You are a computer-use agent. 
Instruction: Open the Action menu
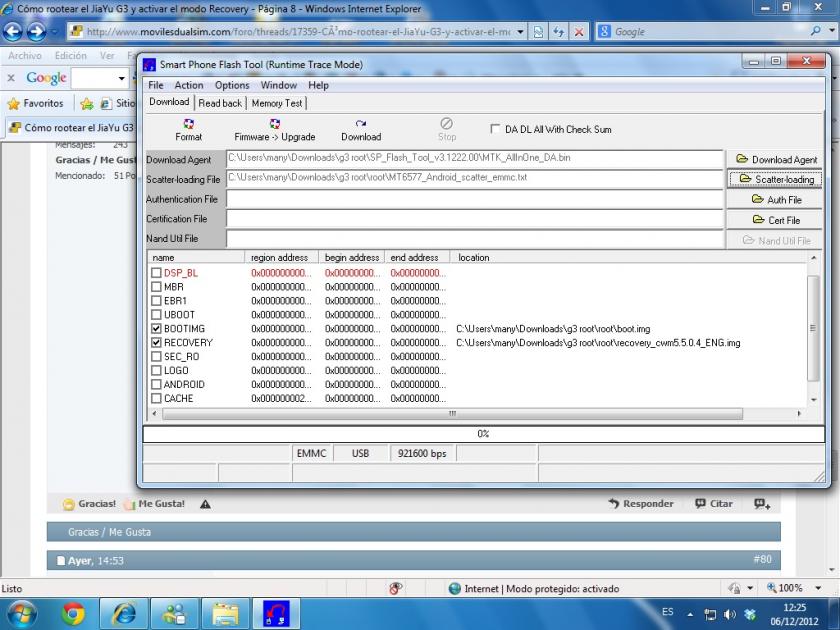tap(189, 85)
